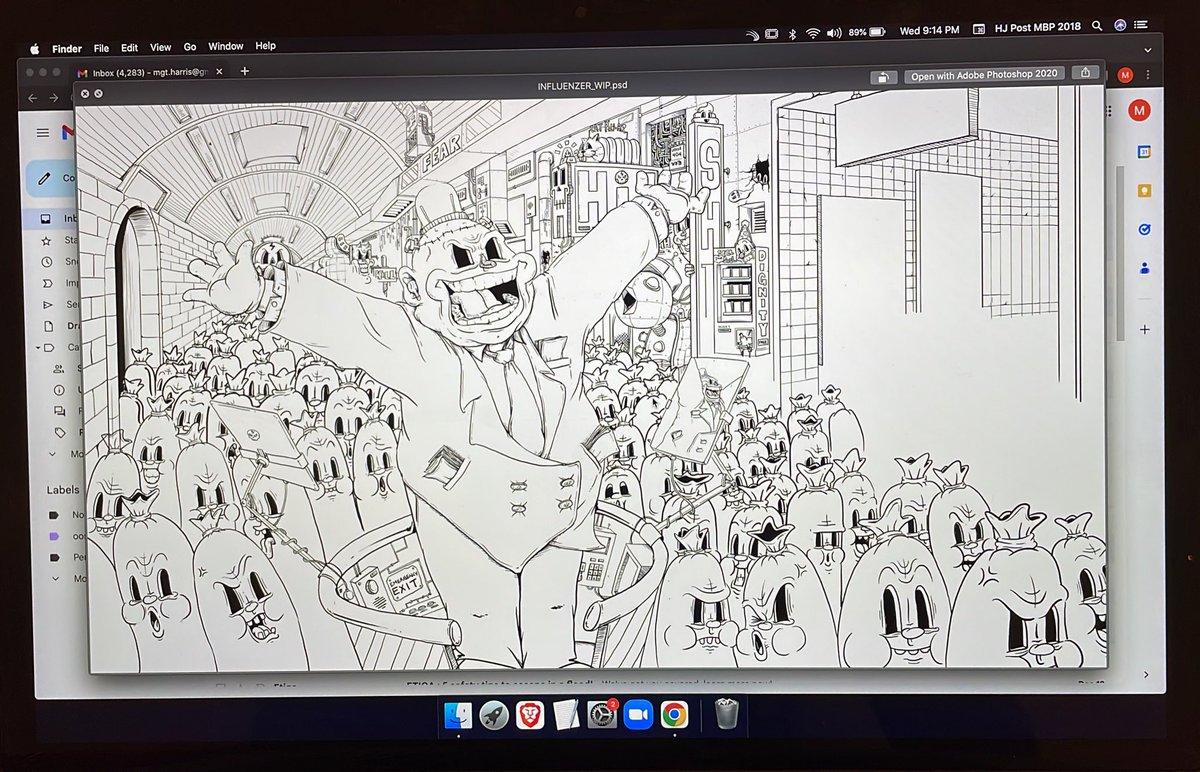Viewport: 1200px width, 772px height.
Task: Open the Edit menu
Action: (x=130, y=48)
